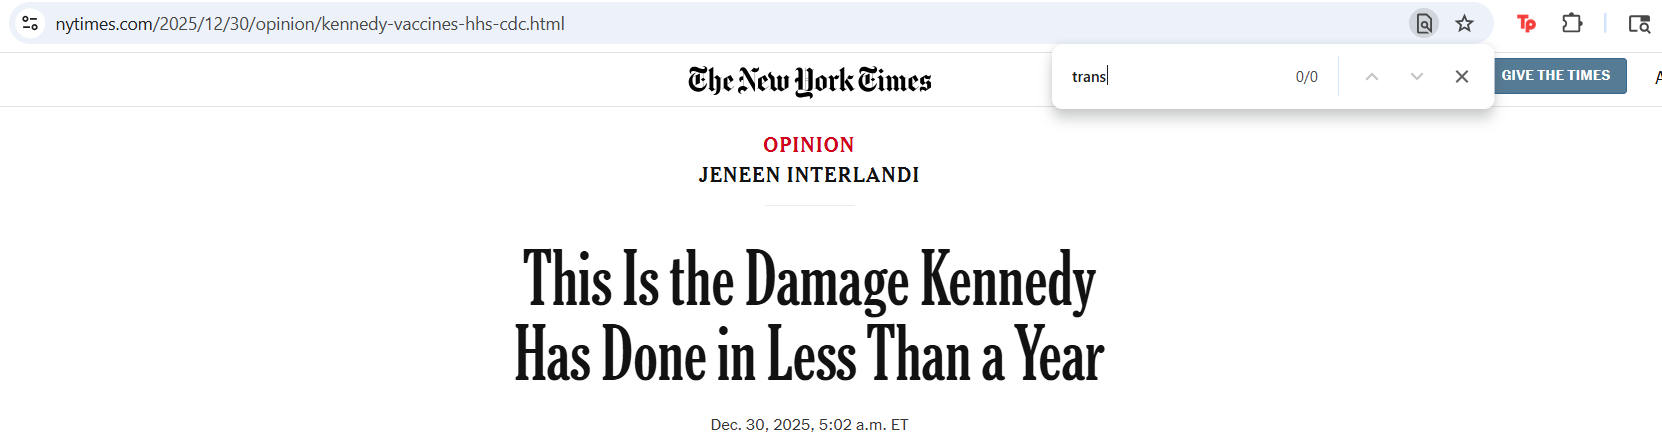Go to previous find match (up arrow)
Image resolution: width=1662 pixels, height=447 pixels.
[x=1372, y=77]
